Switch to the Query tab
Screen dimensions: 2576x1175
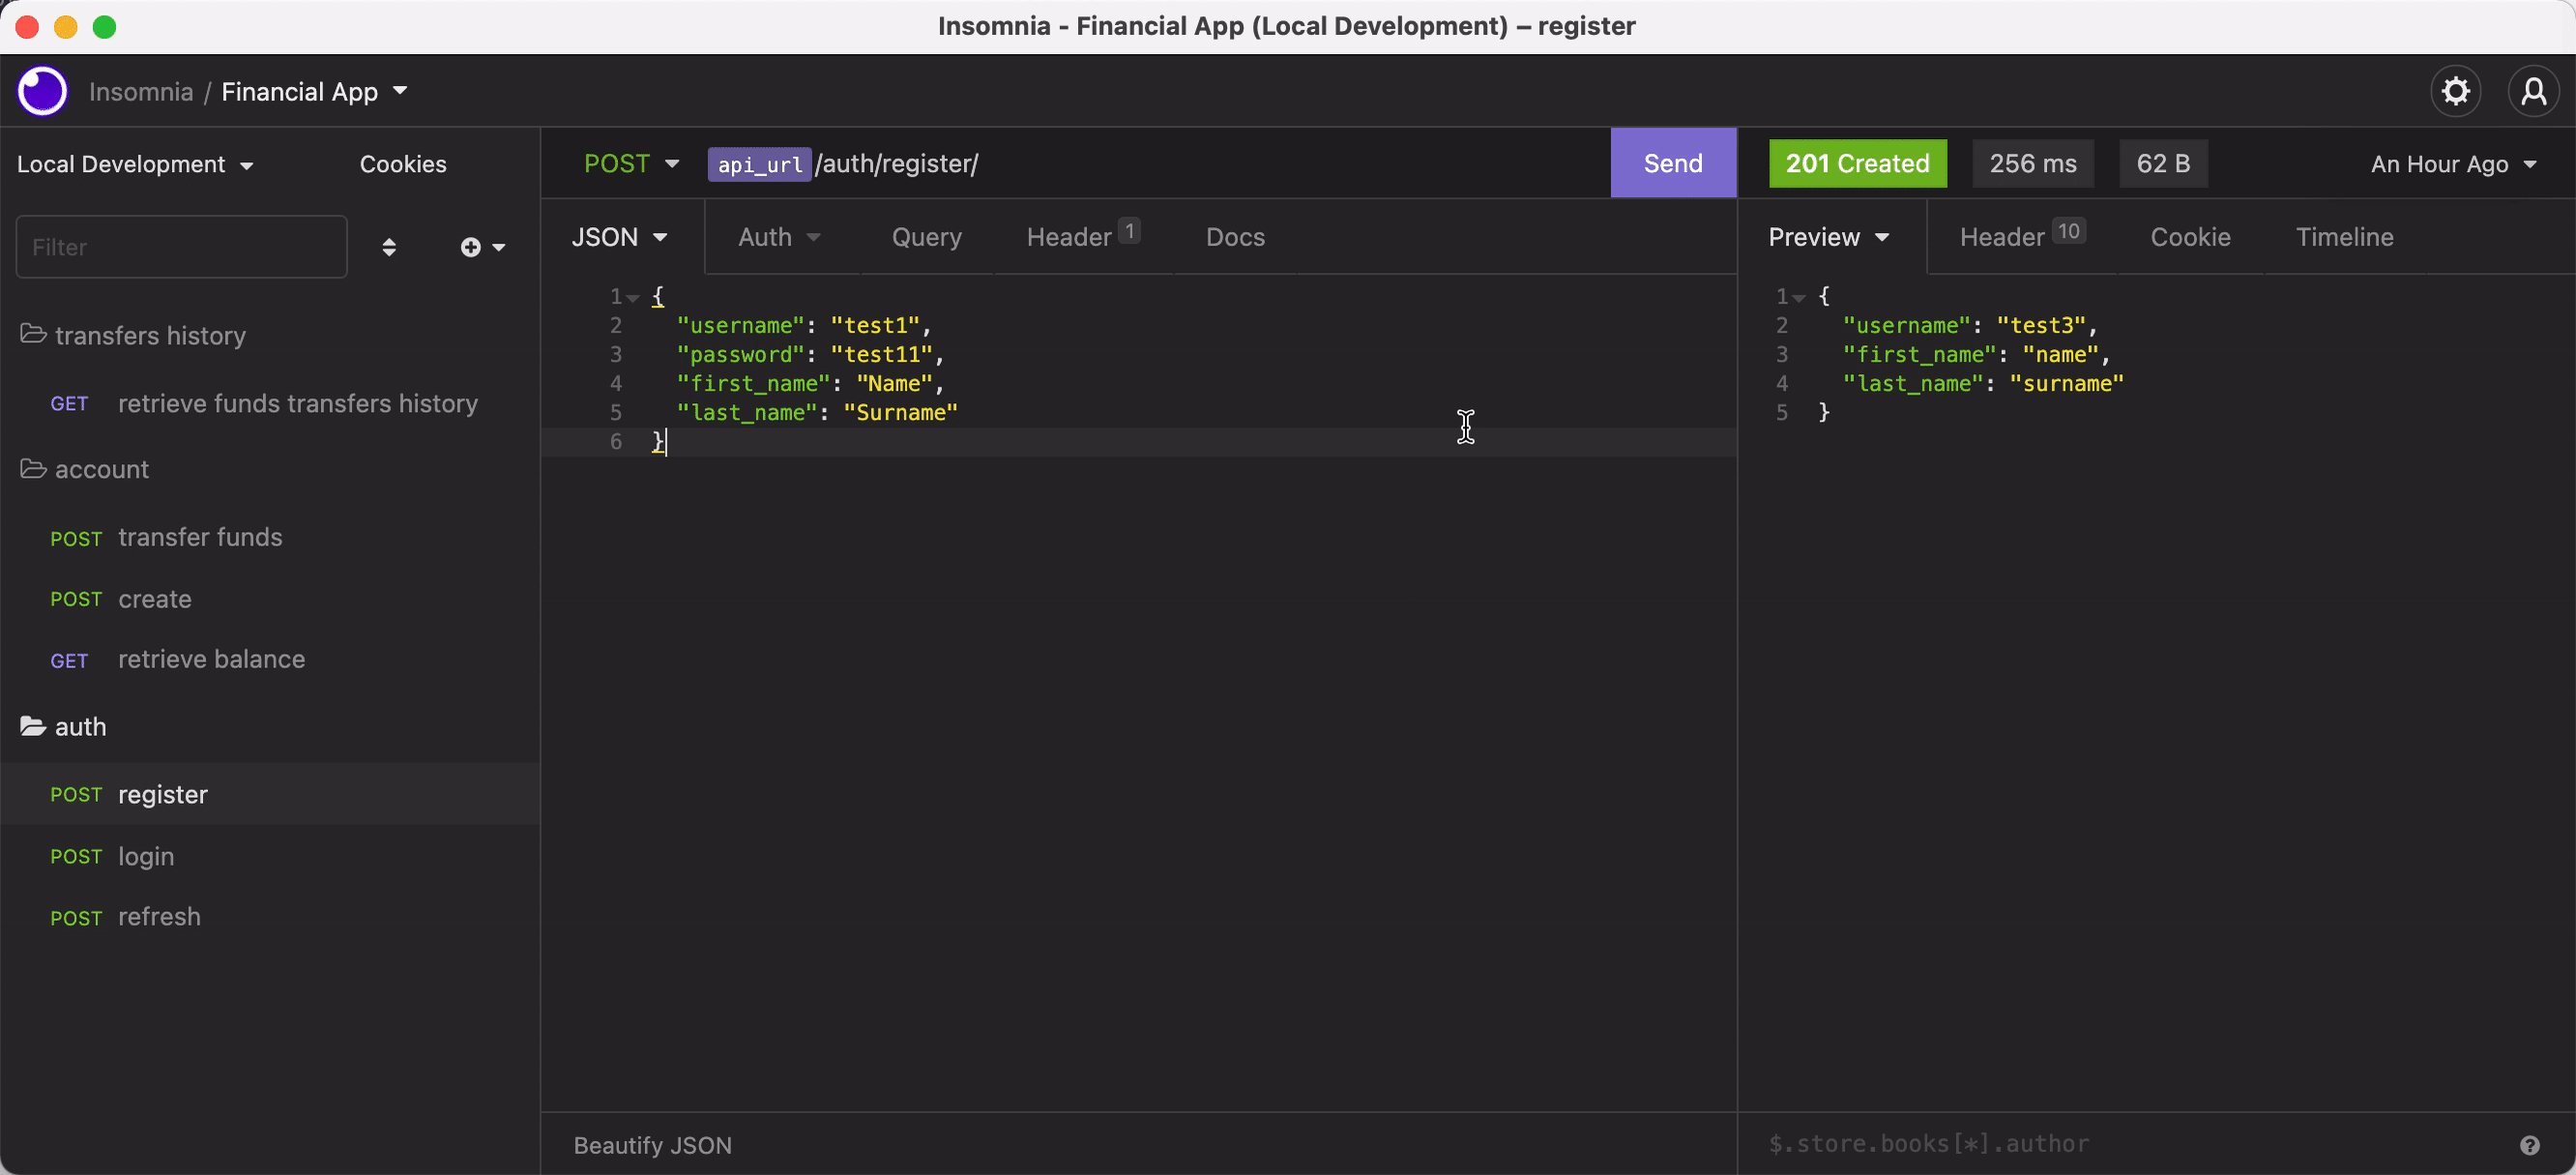coord(926,237)
